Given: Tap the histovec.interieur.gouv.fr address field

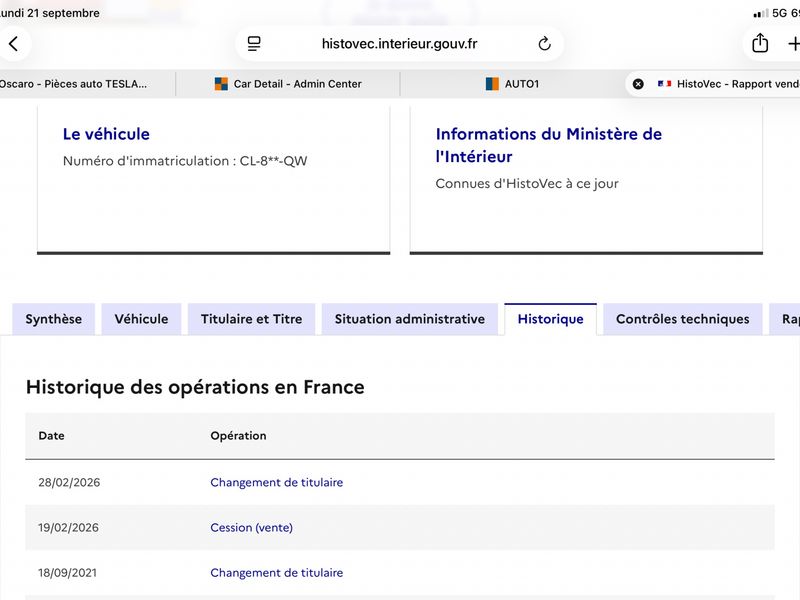Looking at the screenshot, I should [399, 44].
